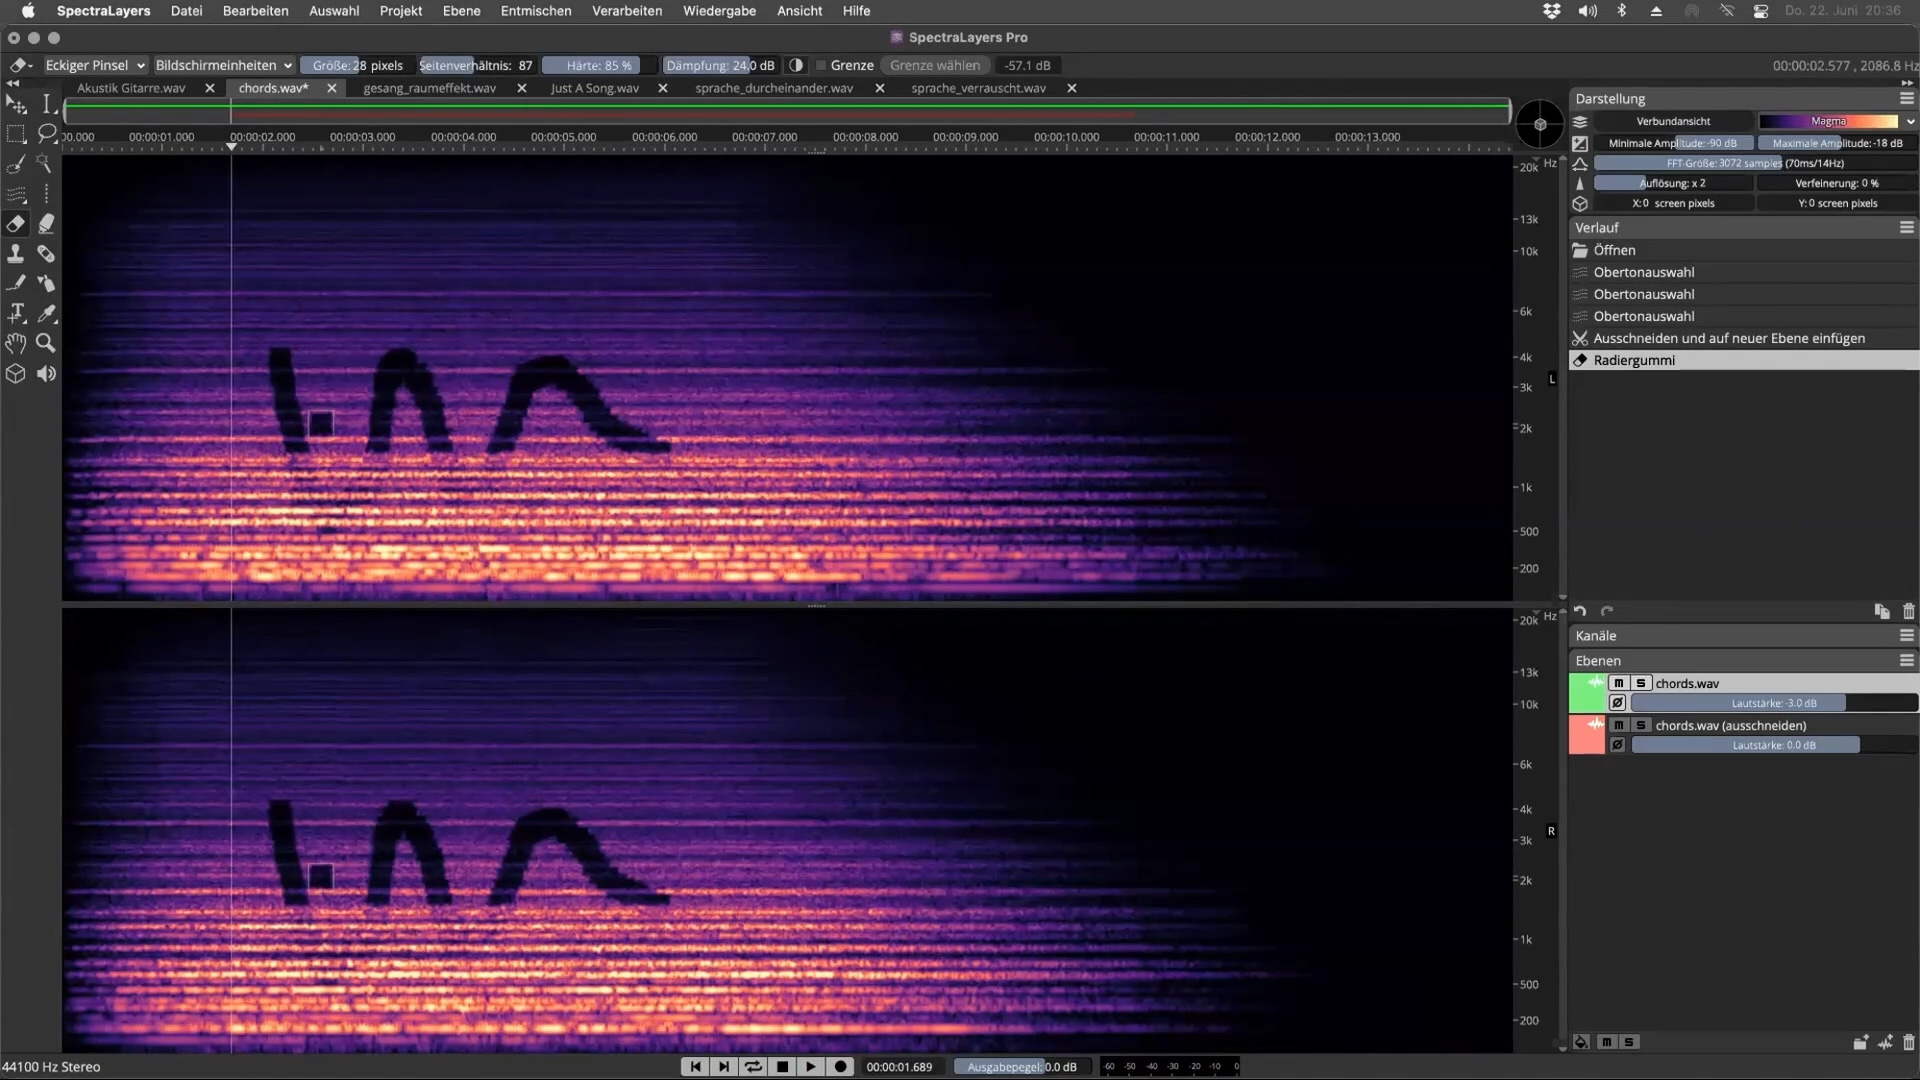Solo the chords.wav (ausschneiden) layer
Screen dimensions: 1920x1080
click(x=1640, y=725)
